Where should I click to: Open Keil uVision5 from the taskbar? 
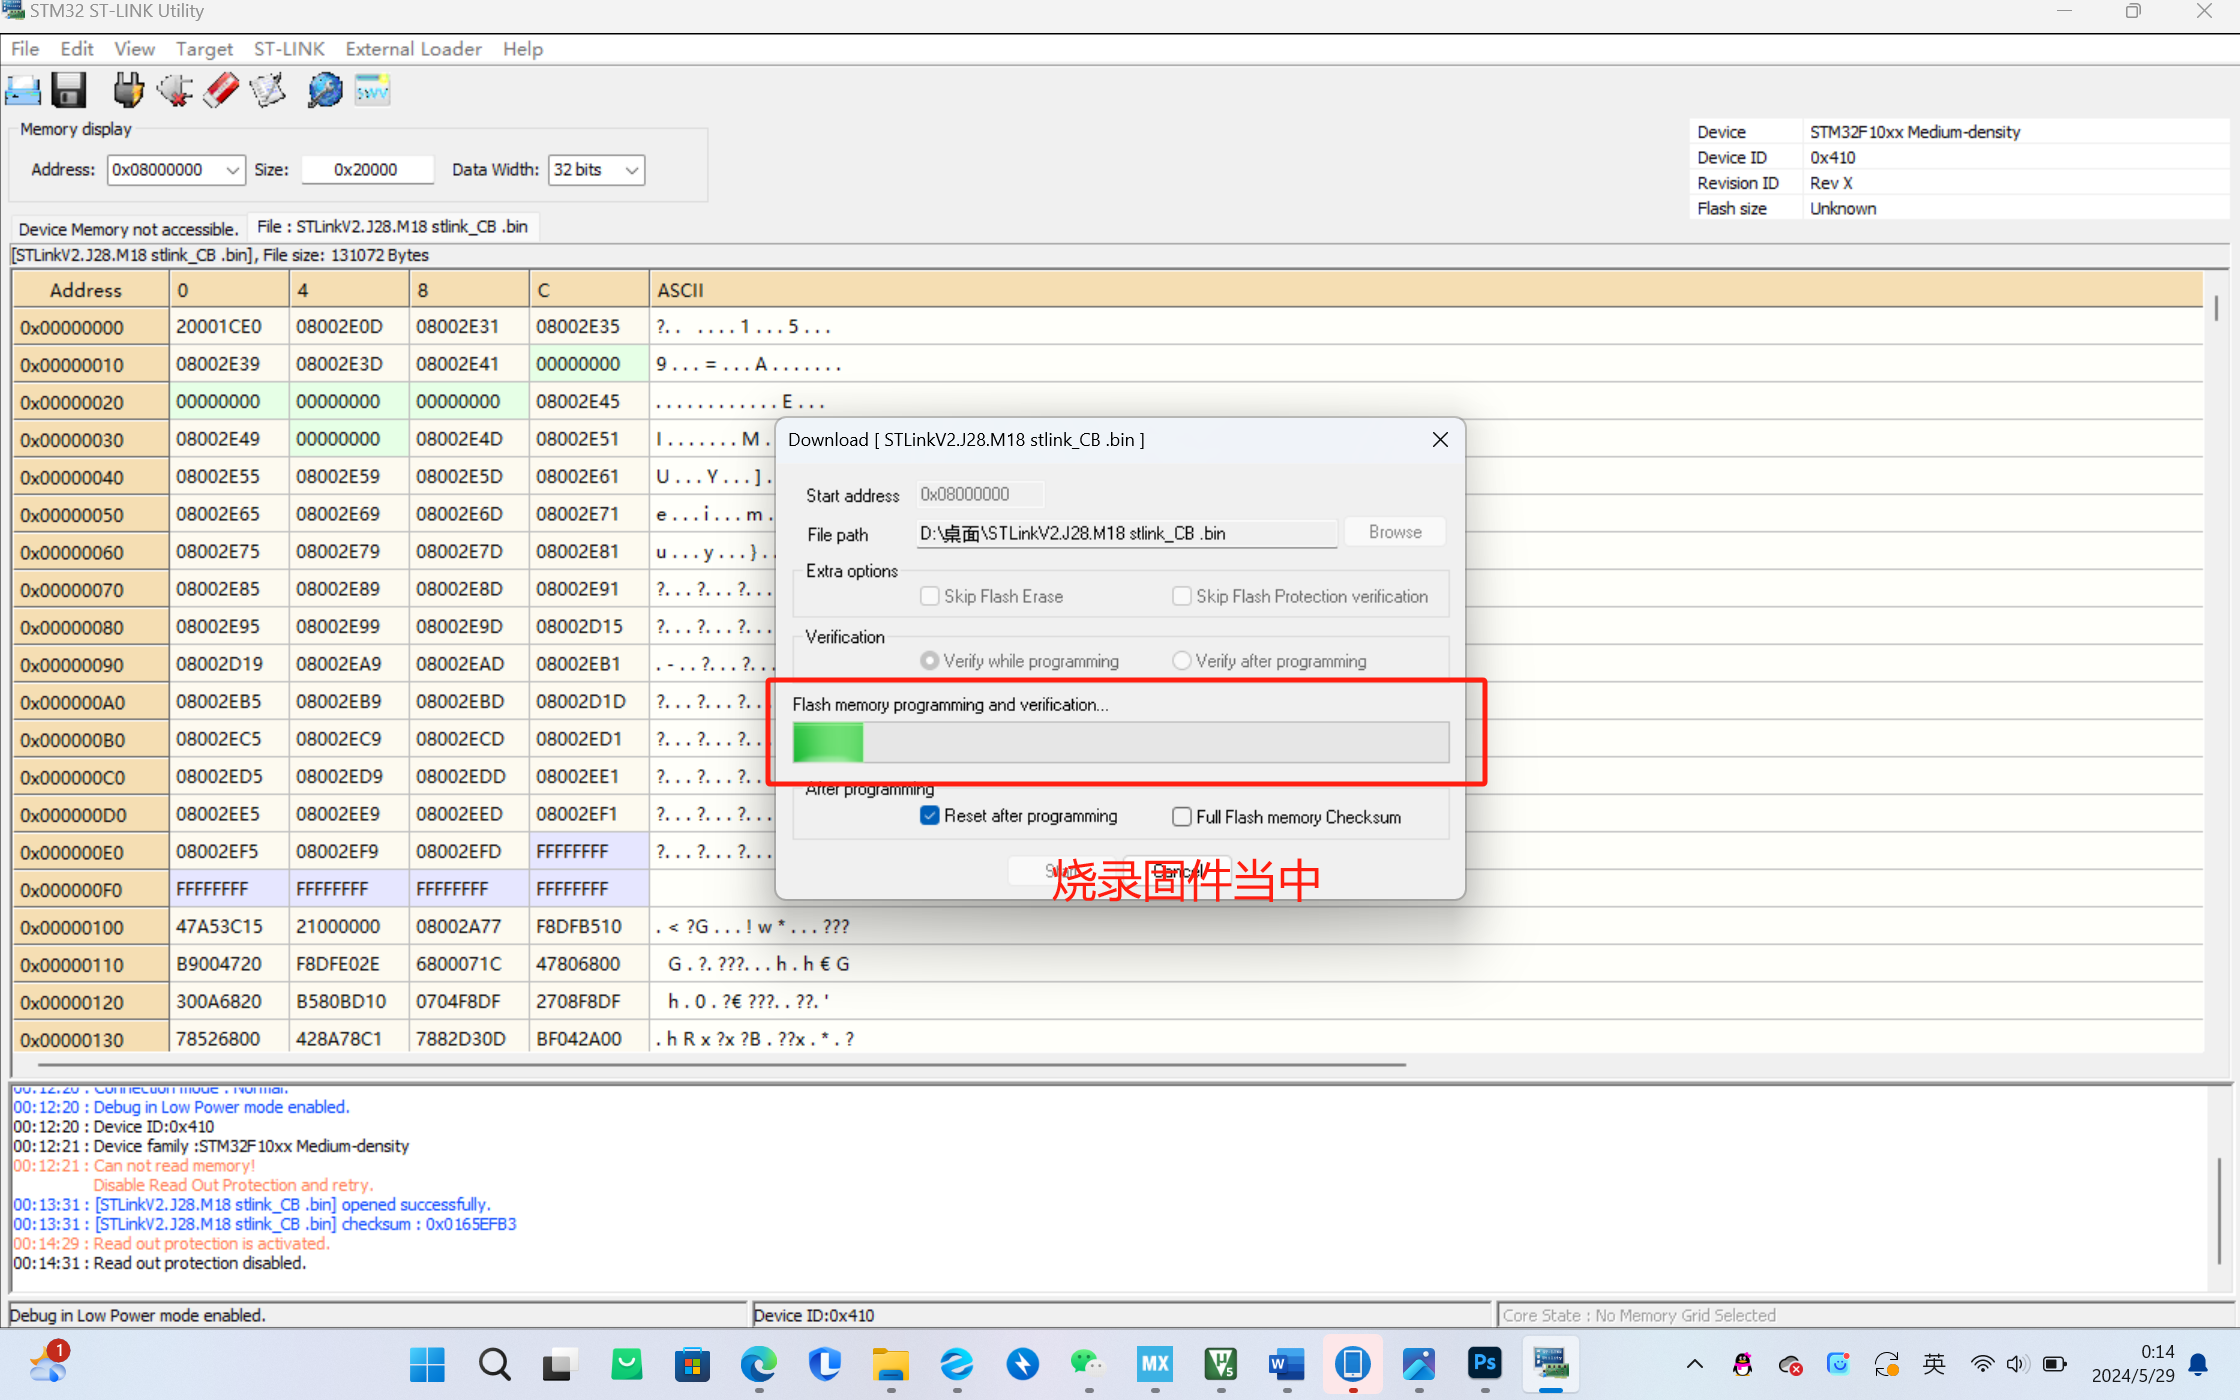[1220, 1364]
